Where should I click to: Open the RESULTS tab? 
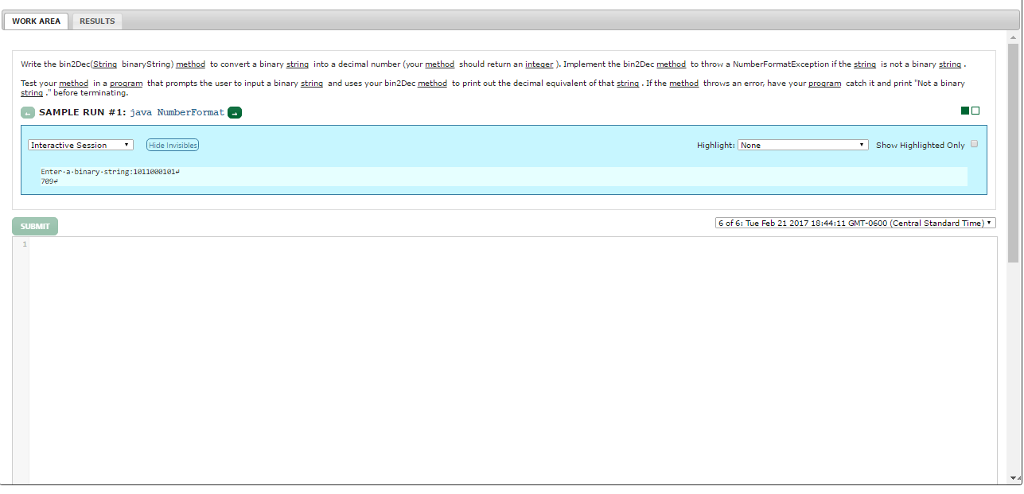(97, 21)
